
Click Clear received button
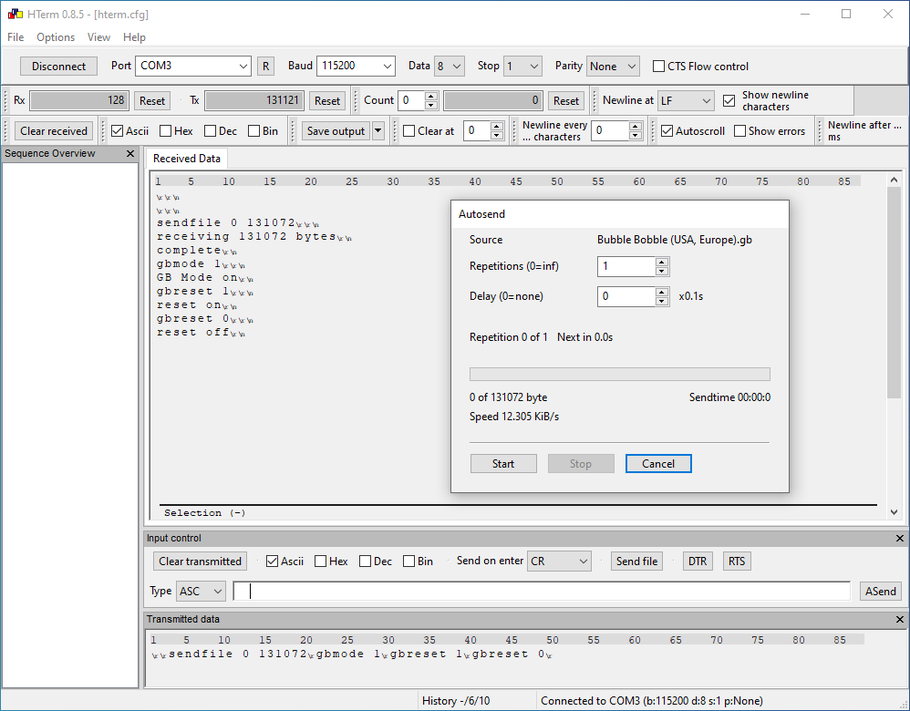pyautogui.click(x=53, y=131)
